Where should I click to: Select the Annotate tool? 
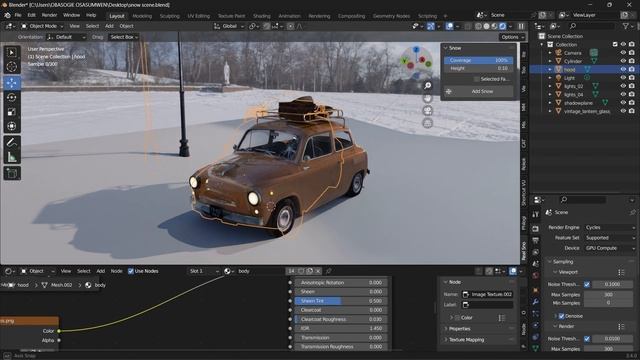tap(12, 142)
